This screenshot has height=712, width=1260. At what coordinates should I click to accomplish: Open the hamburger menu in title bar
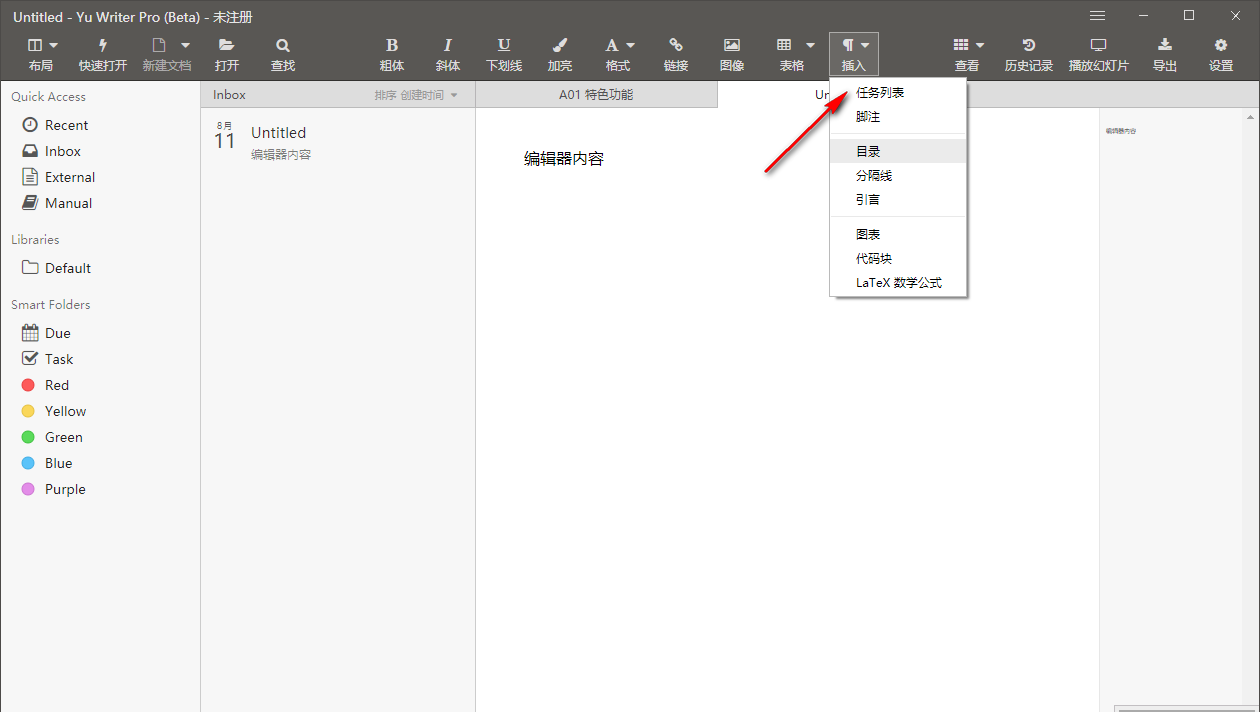pyautogui.click(x=1097, y=16)
